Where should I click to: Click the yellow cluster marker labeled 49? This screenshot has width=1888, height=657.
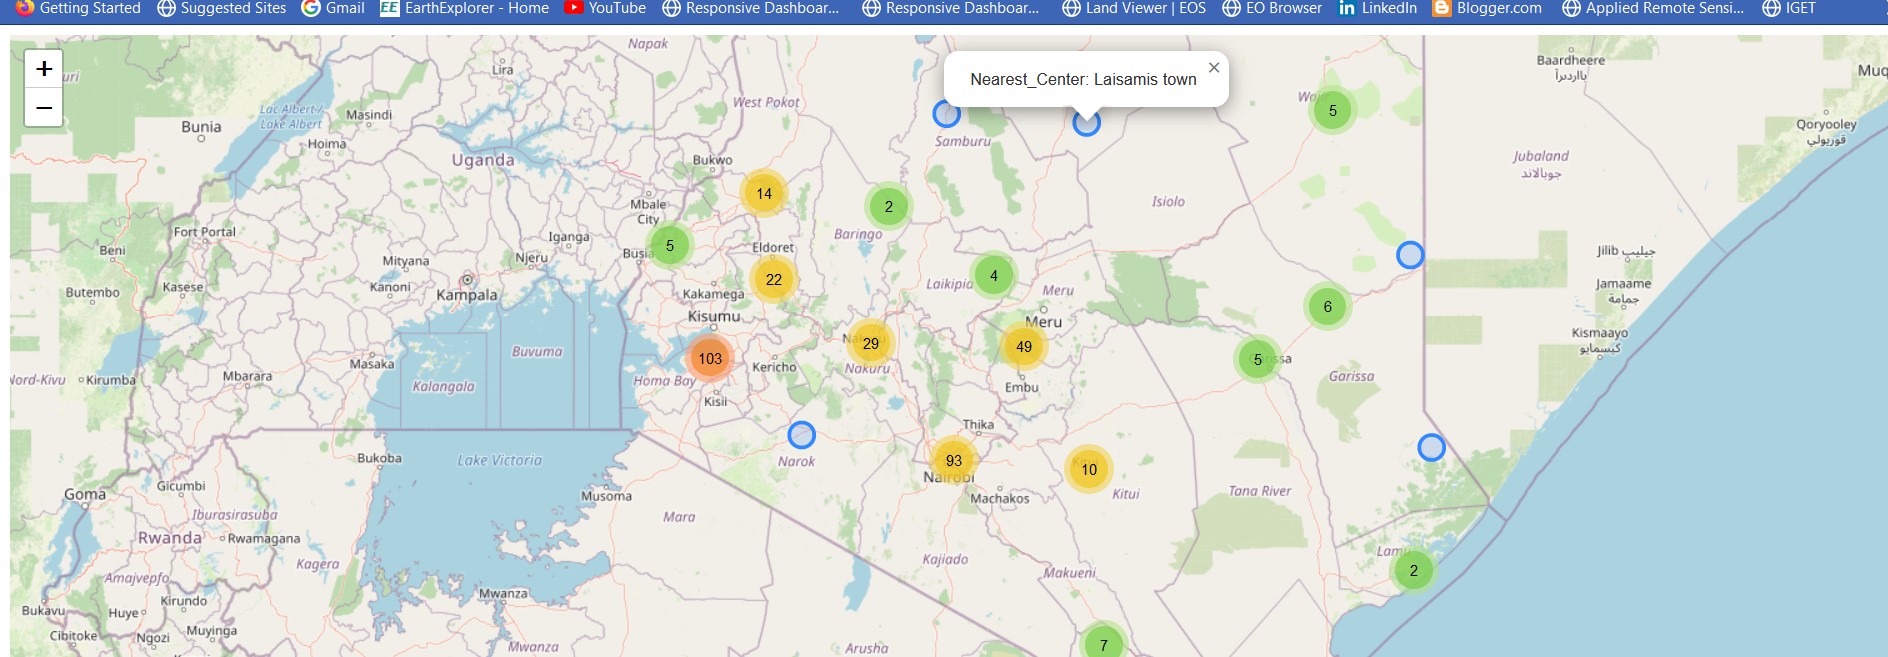click(1023, 346)
